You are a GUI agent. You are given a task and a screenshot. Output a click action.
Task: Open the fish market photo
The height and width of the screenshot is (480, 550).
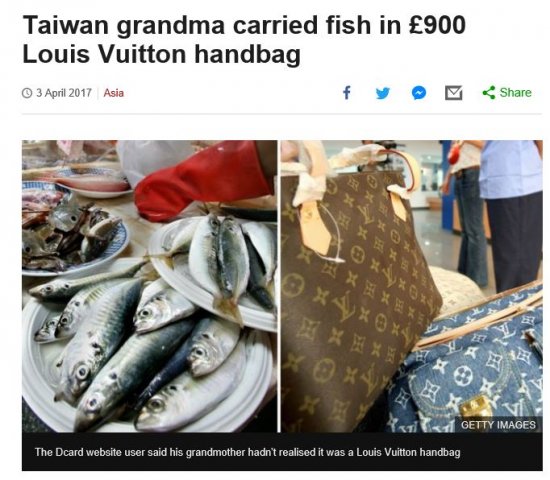(149, 286)
